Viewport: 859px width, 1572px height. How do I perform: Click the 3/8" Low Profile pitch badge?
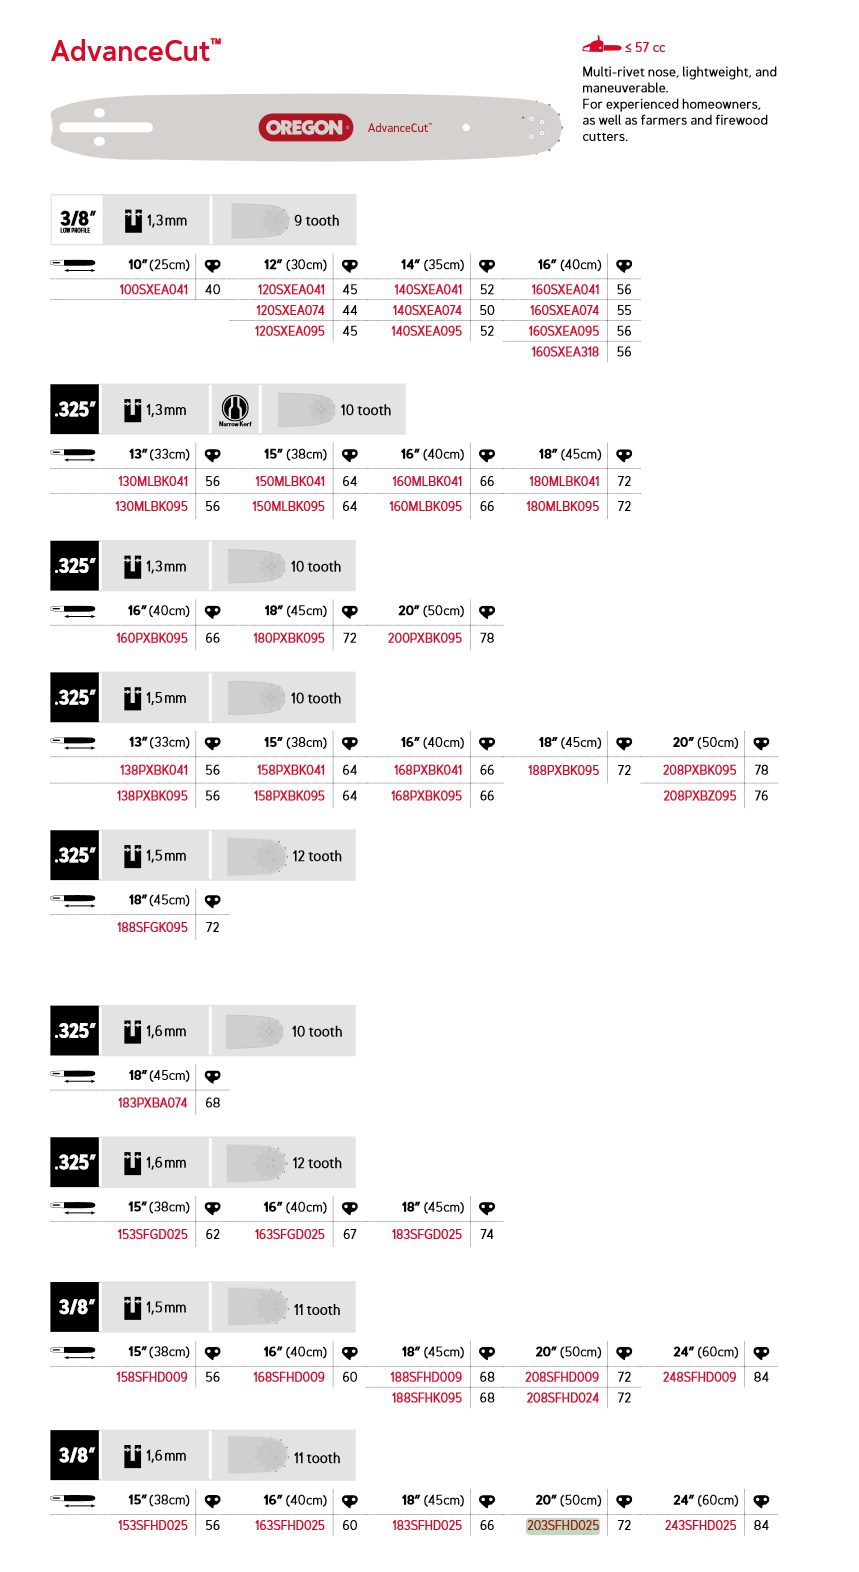coord(76,220)
